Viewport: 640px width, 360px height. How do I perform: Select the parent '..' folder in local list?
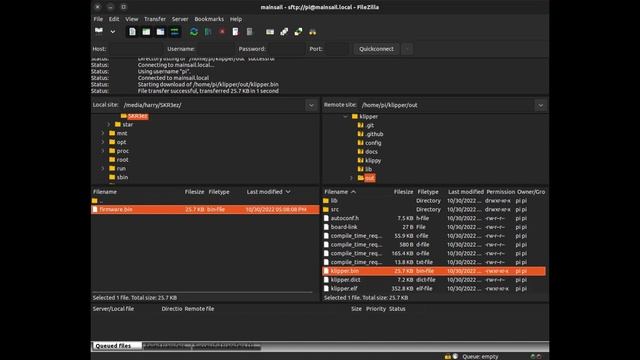pyautogui.click(x=205, y=200)
